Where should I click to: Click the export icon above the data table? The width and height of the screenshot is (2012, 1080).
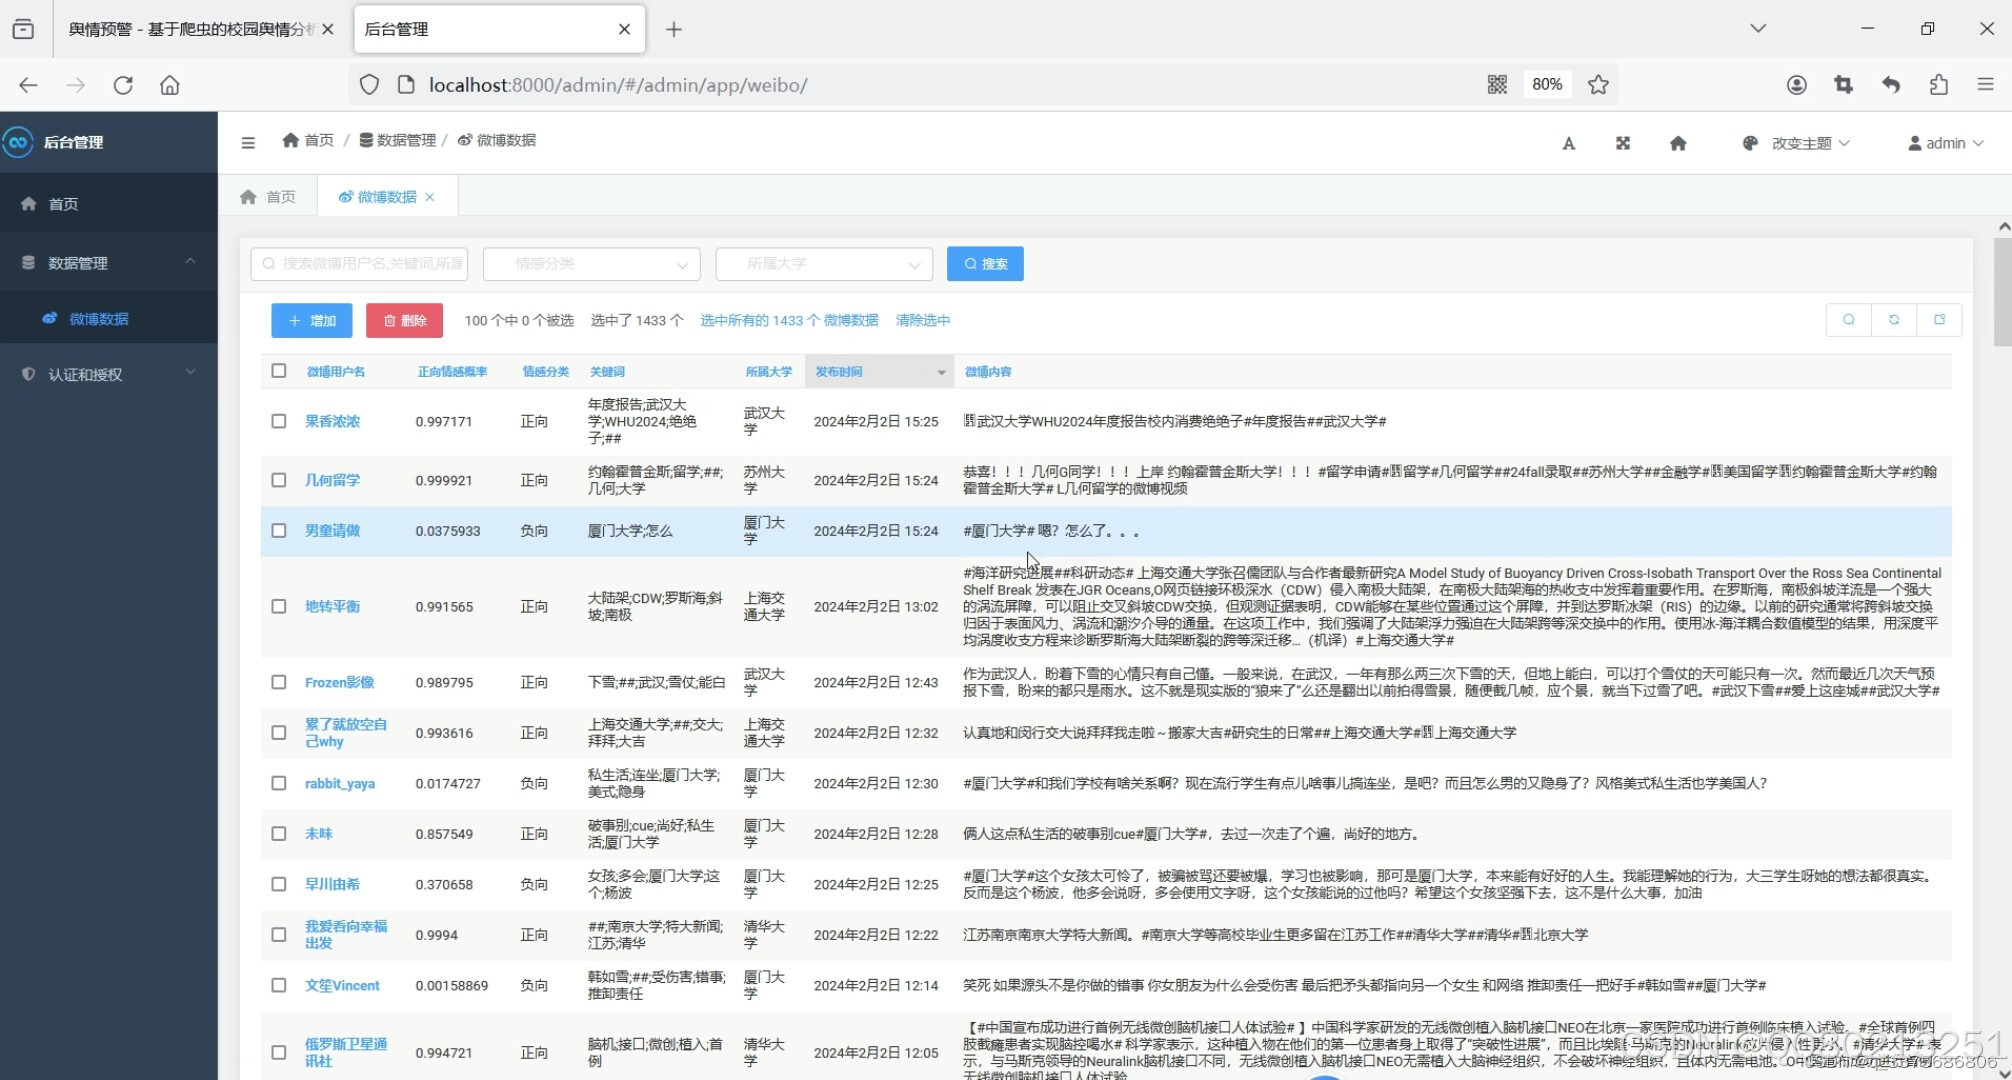point(1940,320)
